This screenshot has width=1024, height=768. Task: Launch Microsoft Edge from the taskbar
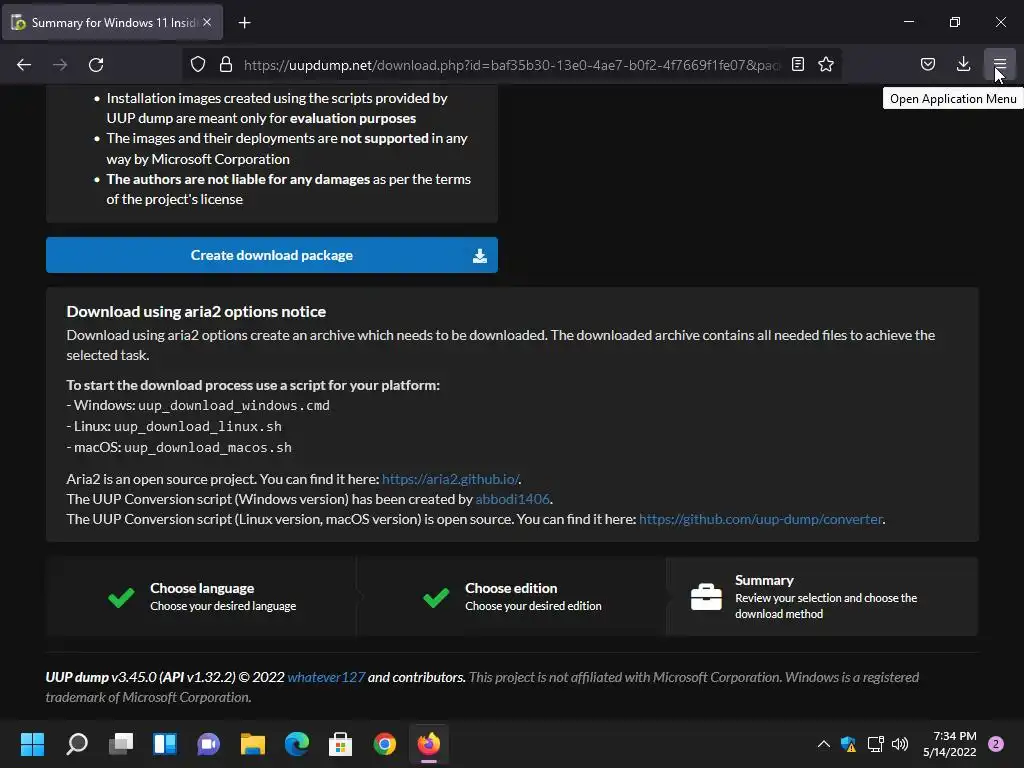296,744
